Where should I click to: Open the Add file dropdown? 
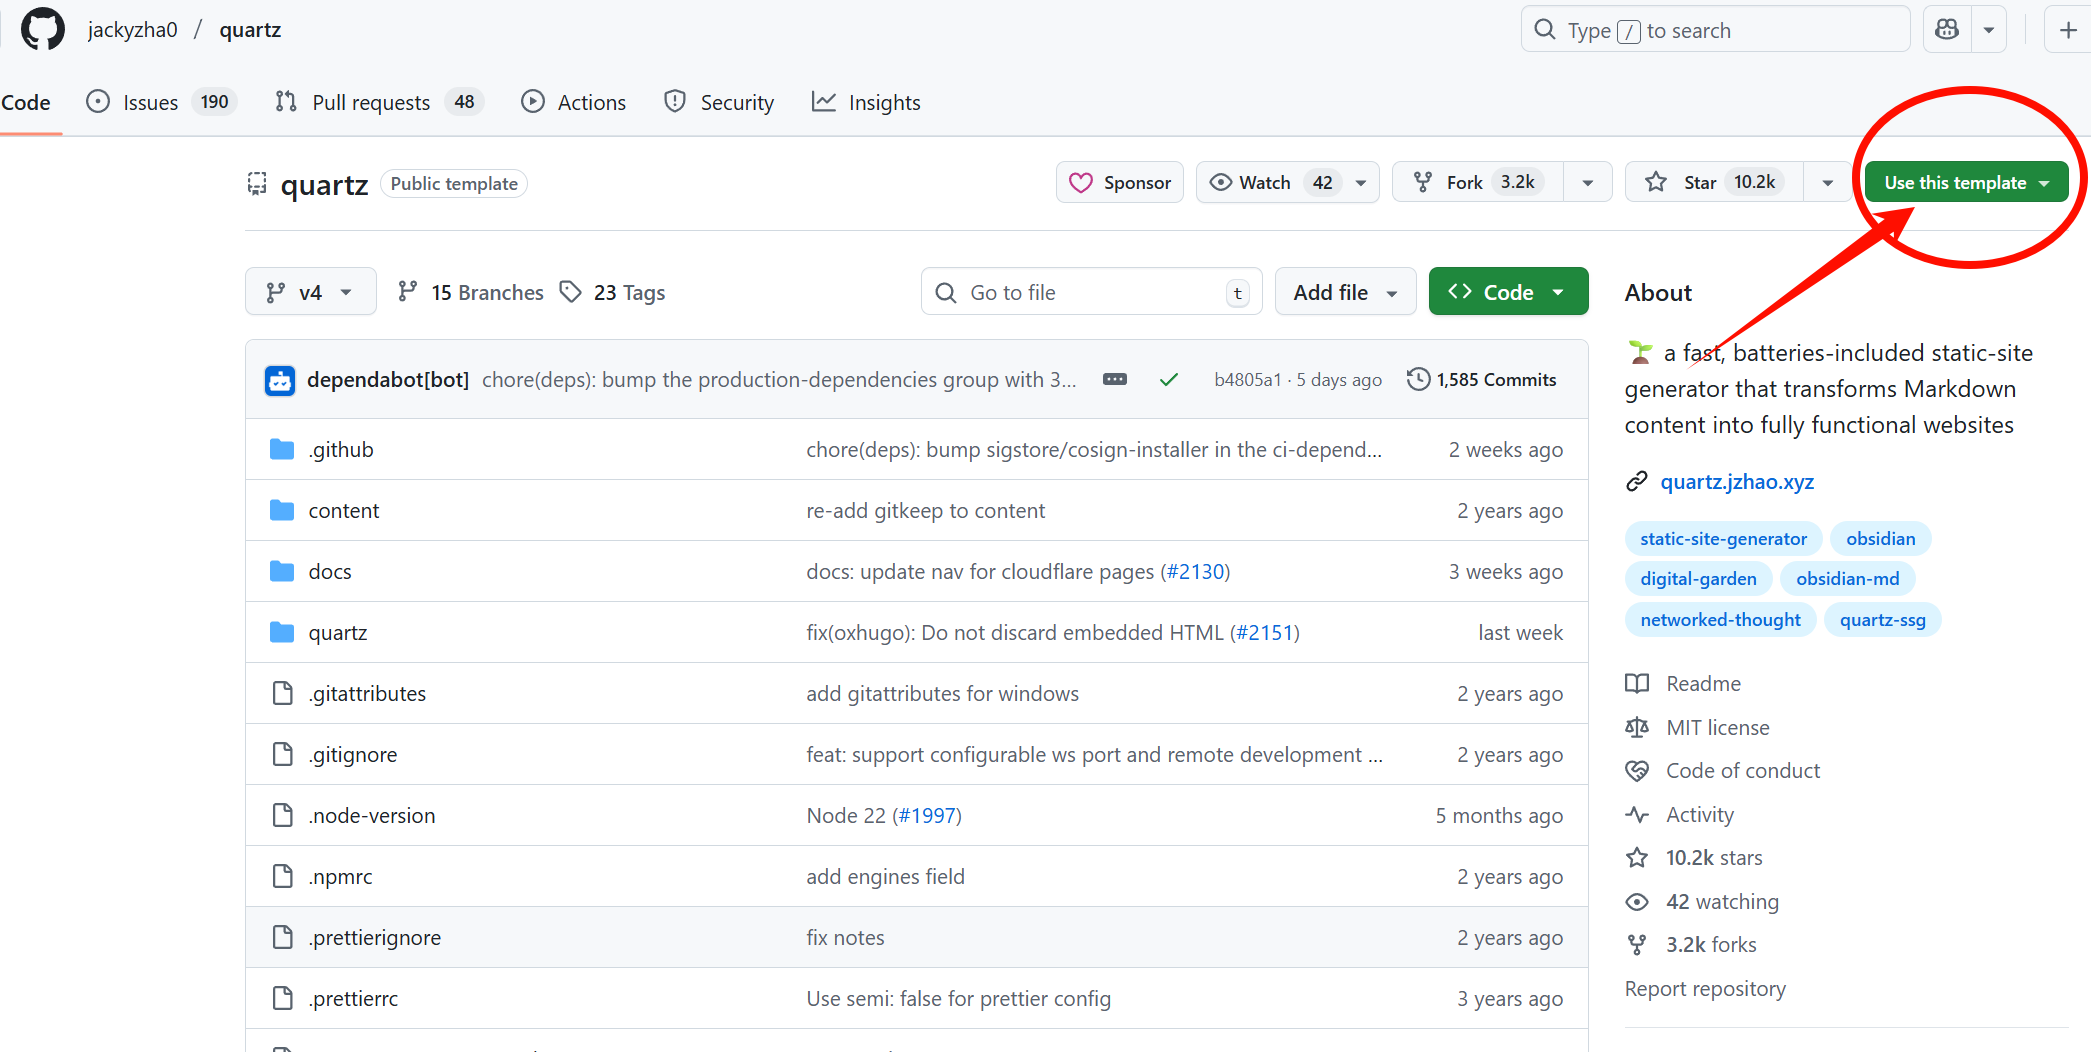coord(1345,292)
